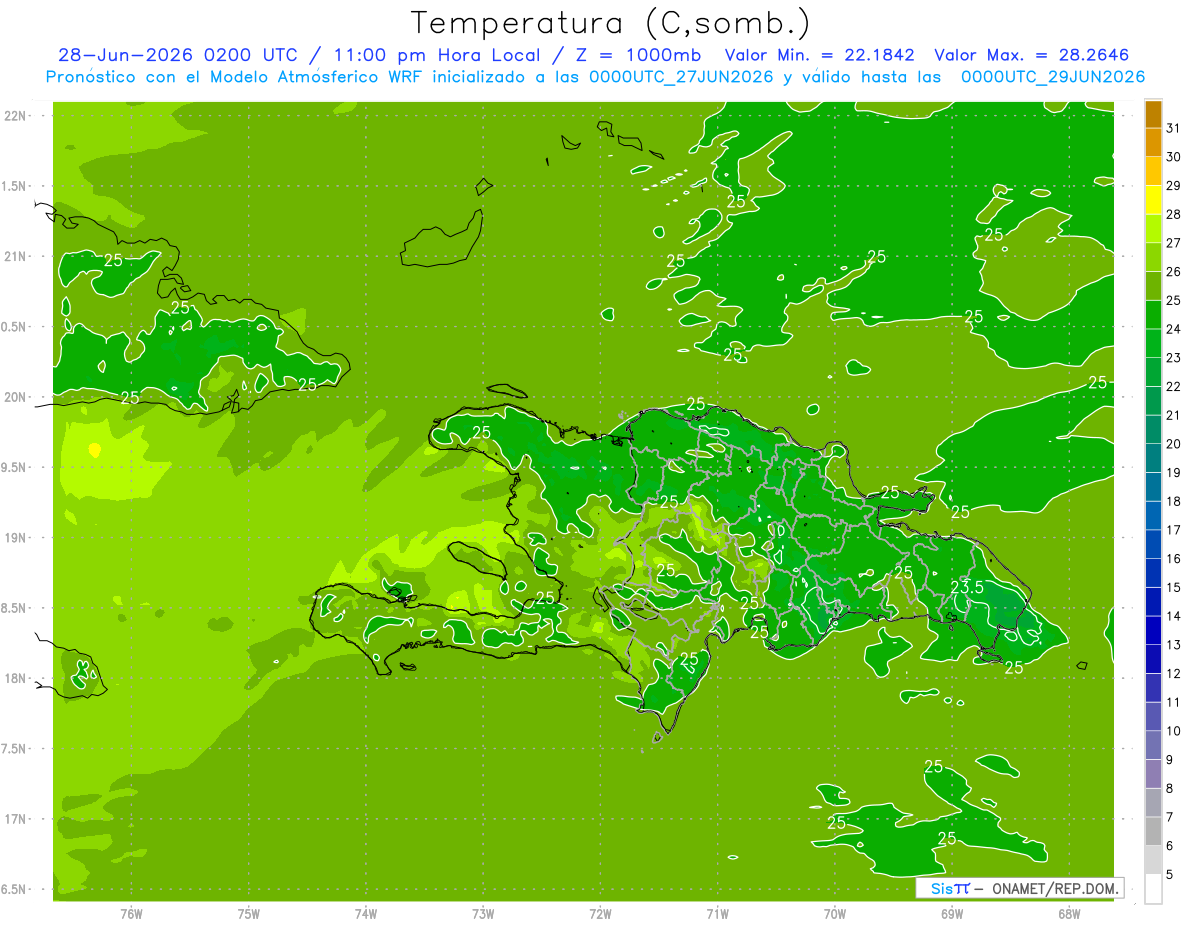Click the "SisTT" logo text
Image resolution: width=1200 pixels, height=927 pixels.
click(x=949, y=888)
